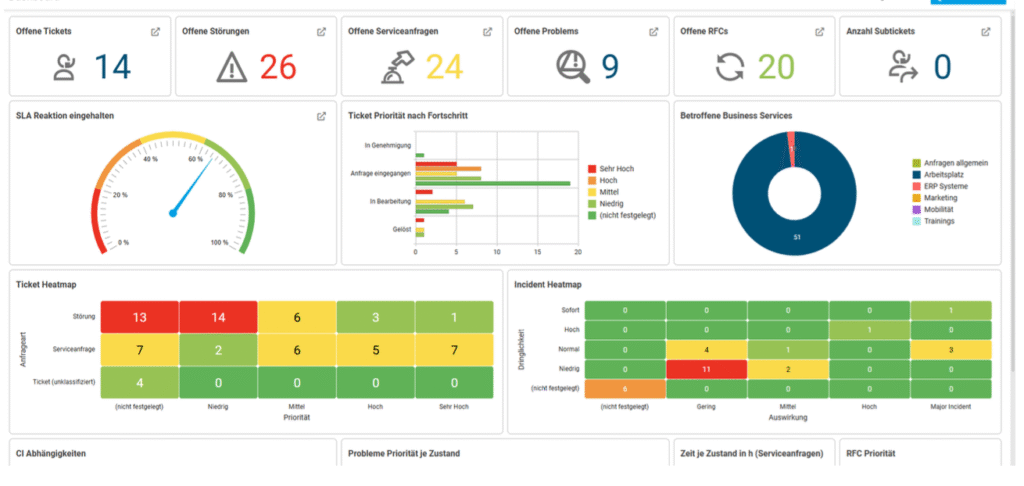The image size is (1024, 486).
Task: Open Offene Problems external link icon
Action: (x=654, y=31)
